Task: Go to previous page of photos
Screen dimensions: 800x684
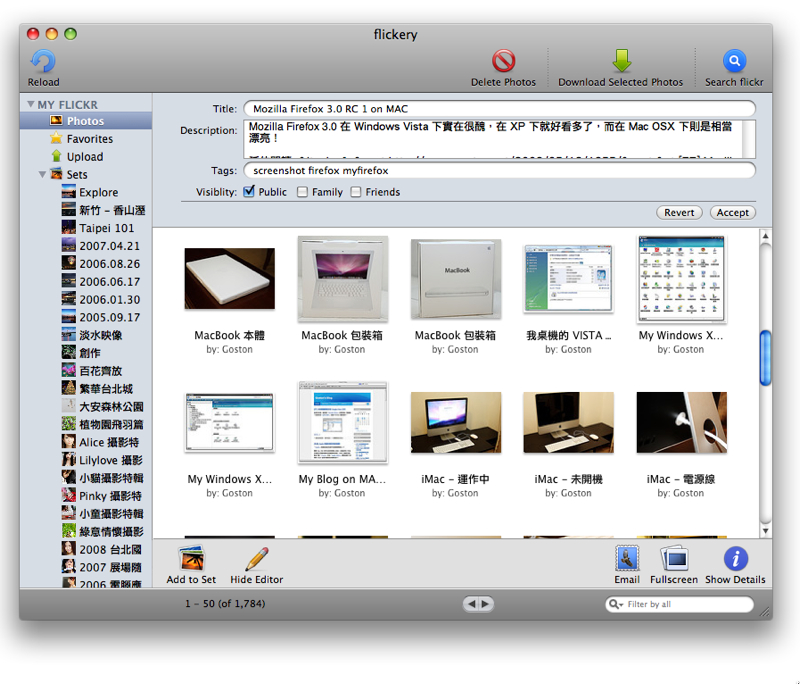Action: pyautogui.click(x=471, y=604)
